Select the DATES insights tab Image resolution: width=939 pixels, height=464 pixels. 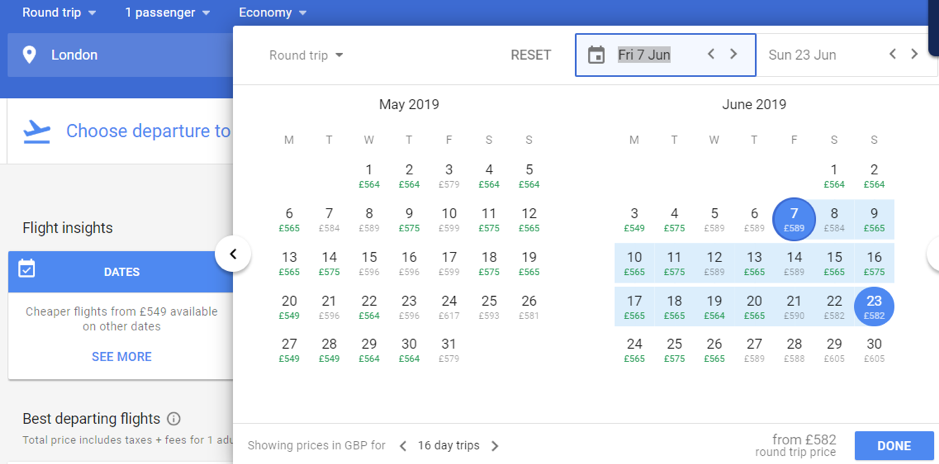coord(121,272)
